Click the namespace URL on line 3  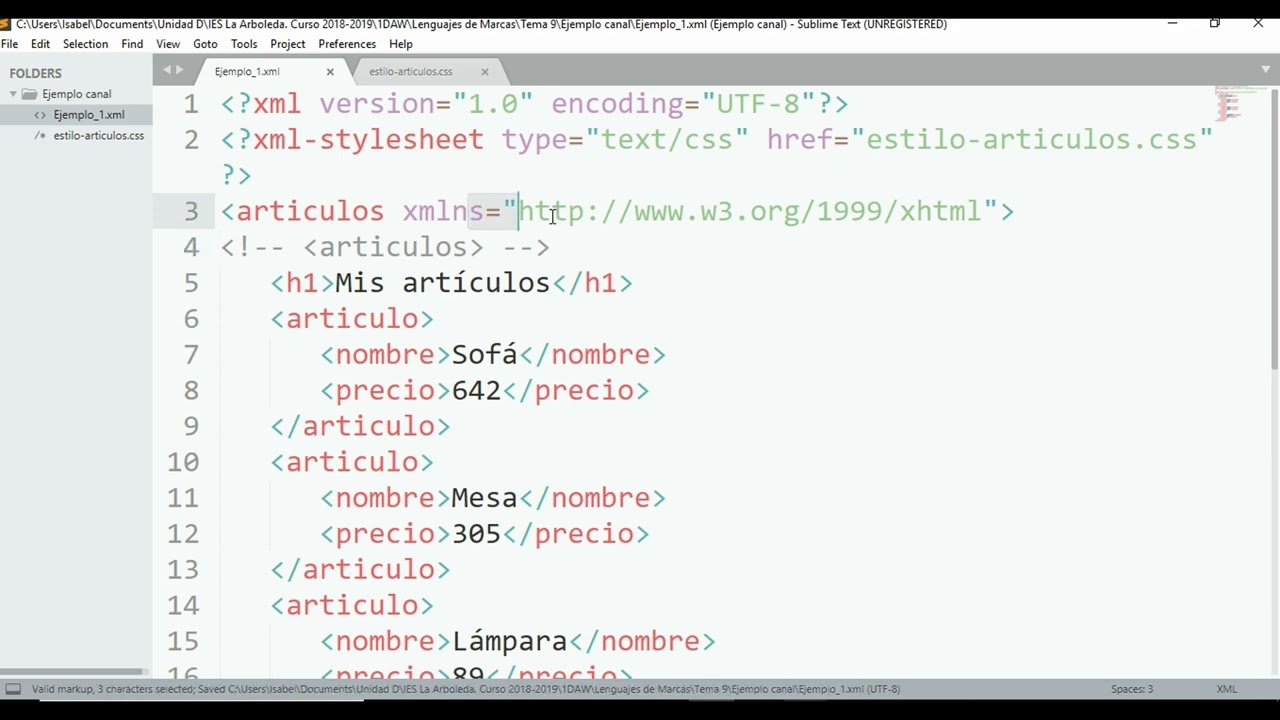[x=750, y=211]
